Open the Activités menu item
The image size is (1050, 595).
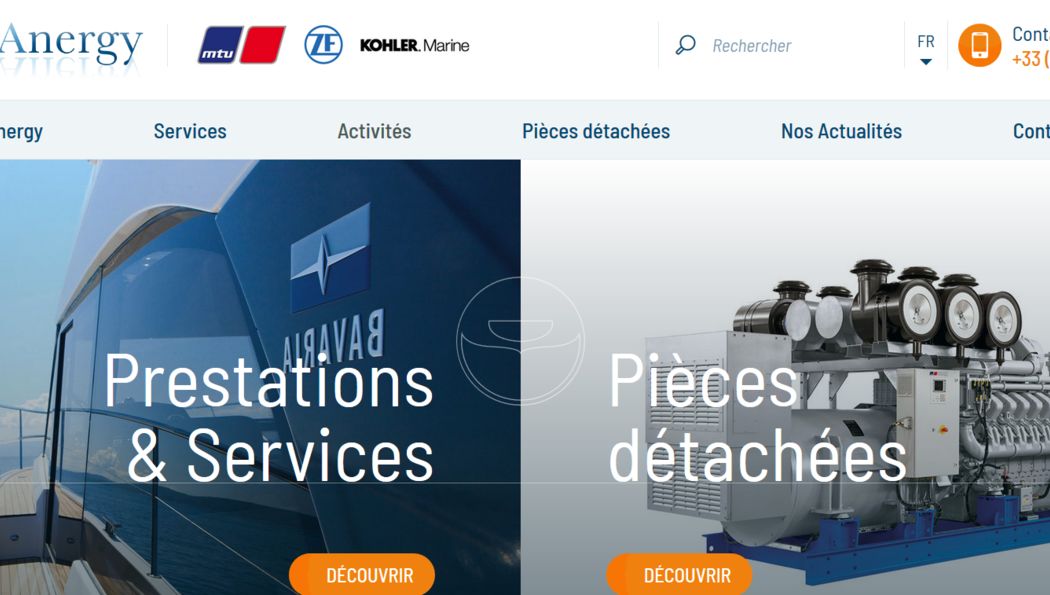[x=374, y=131]
